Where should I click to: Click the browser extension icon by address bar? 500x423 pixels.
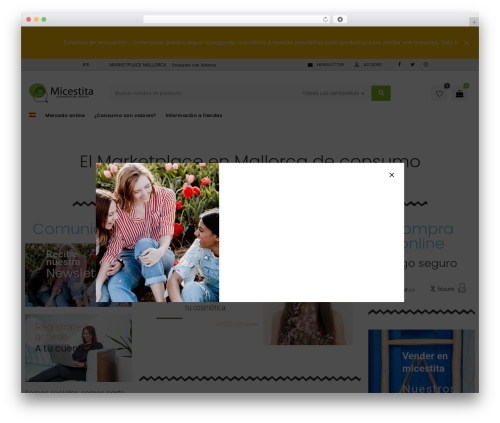[340, 19]
